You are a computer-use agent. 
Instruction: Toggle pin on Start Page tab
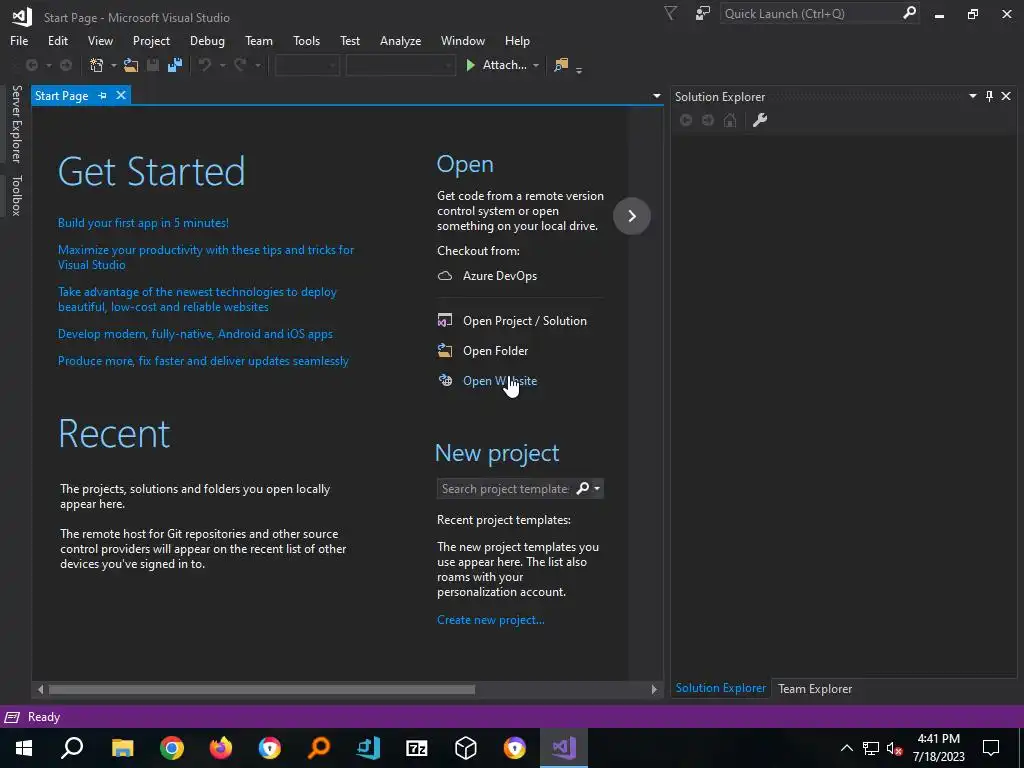click(x=103, y=95)
